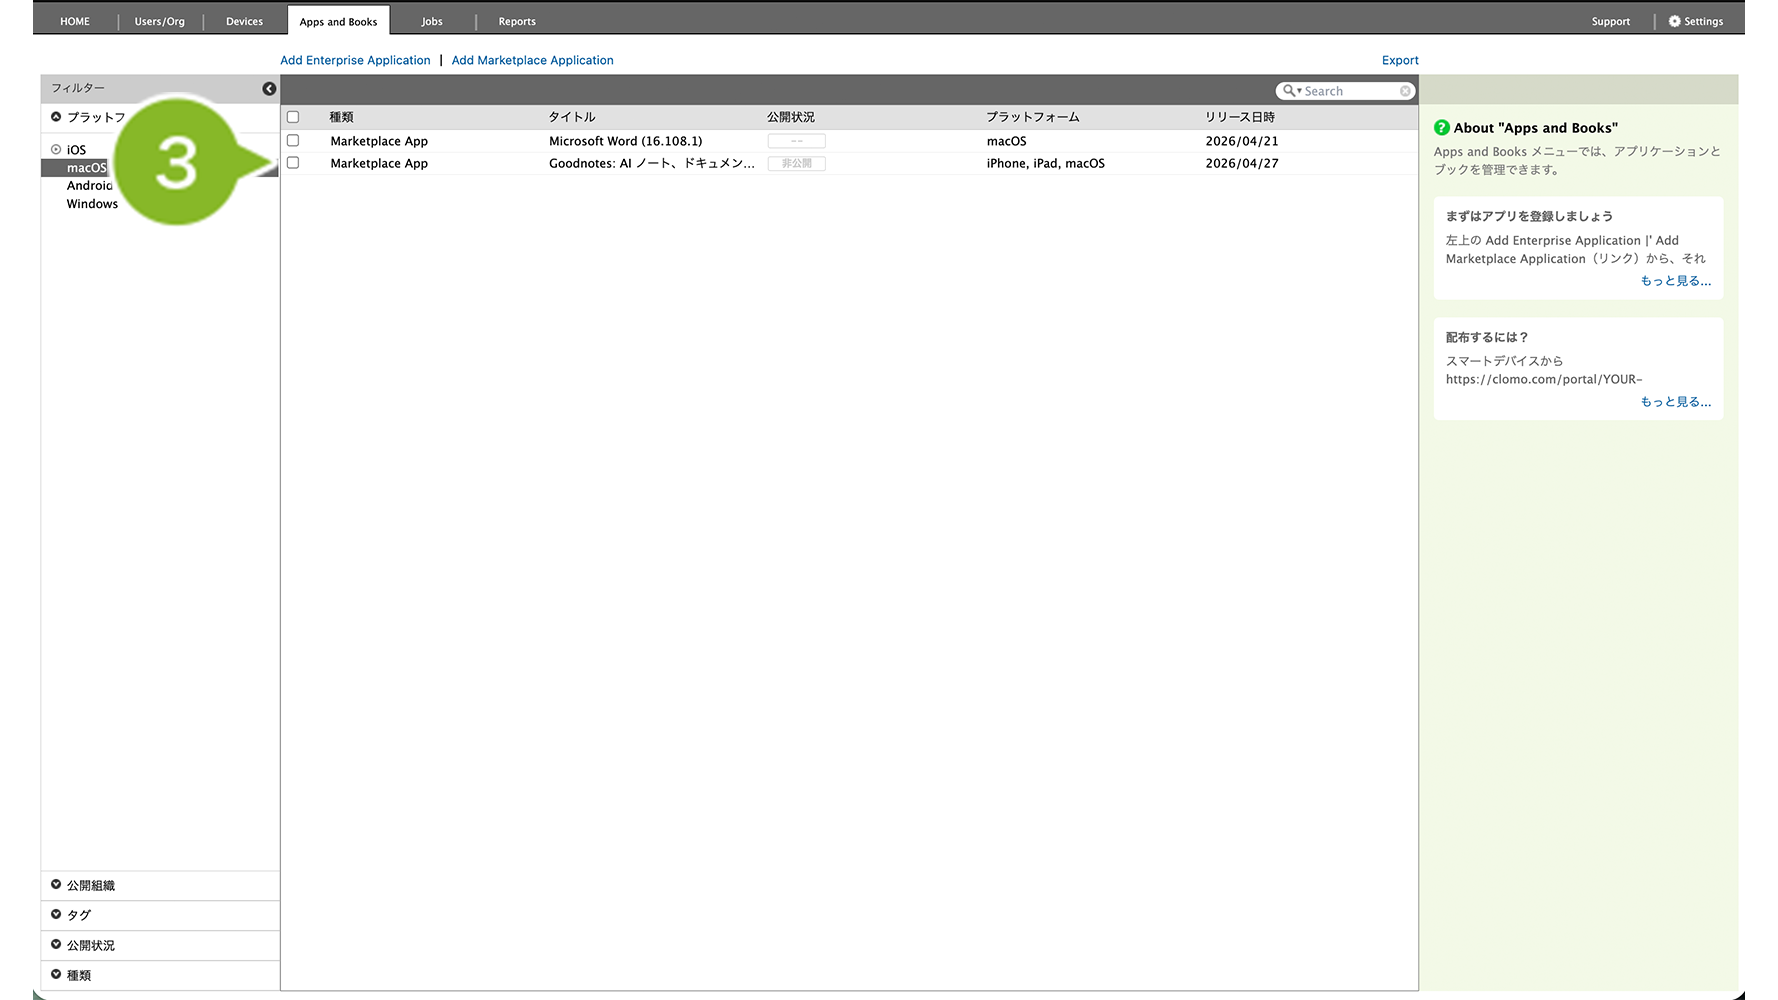Image resolution: width=1778 pixels, height=1000 pixels.
Task: Click the macOS platform cell of Microsoft Word
Action: (1006, 141)
